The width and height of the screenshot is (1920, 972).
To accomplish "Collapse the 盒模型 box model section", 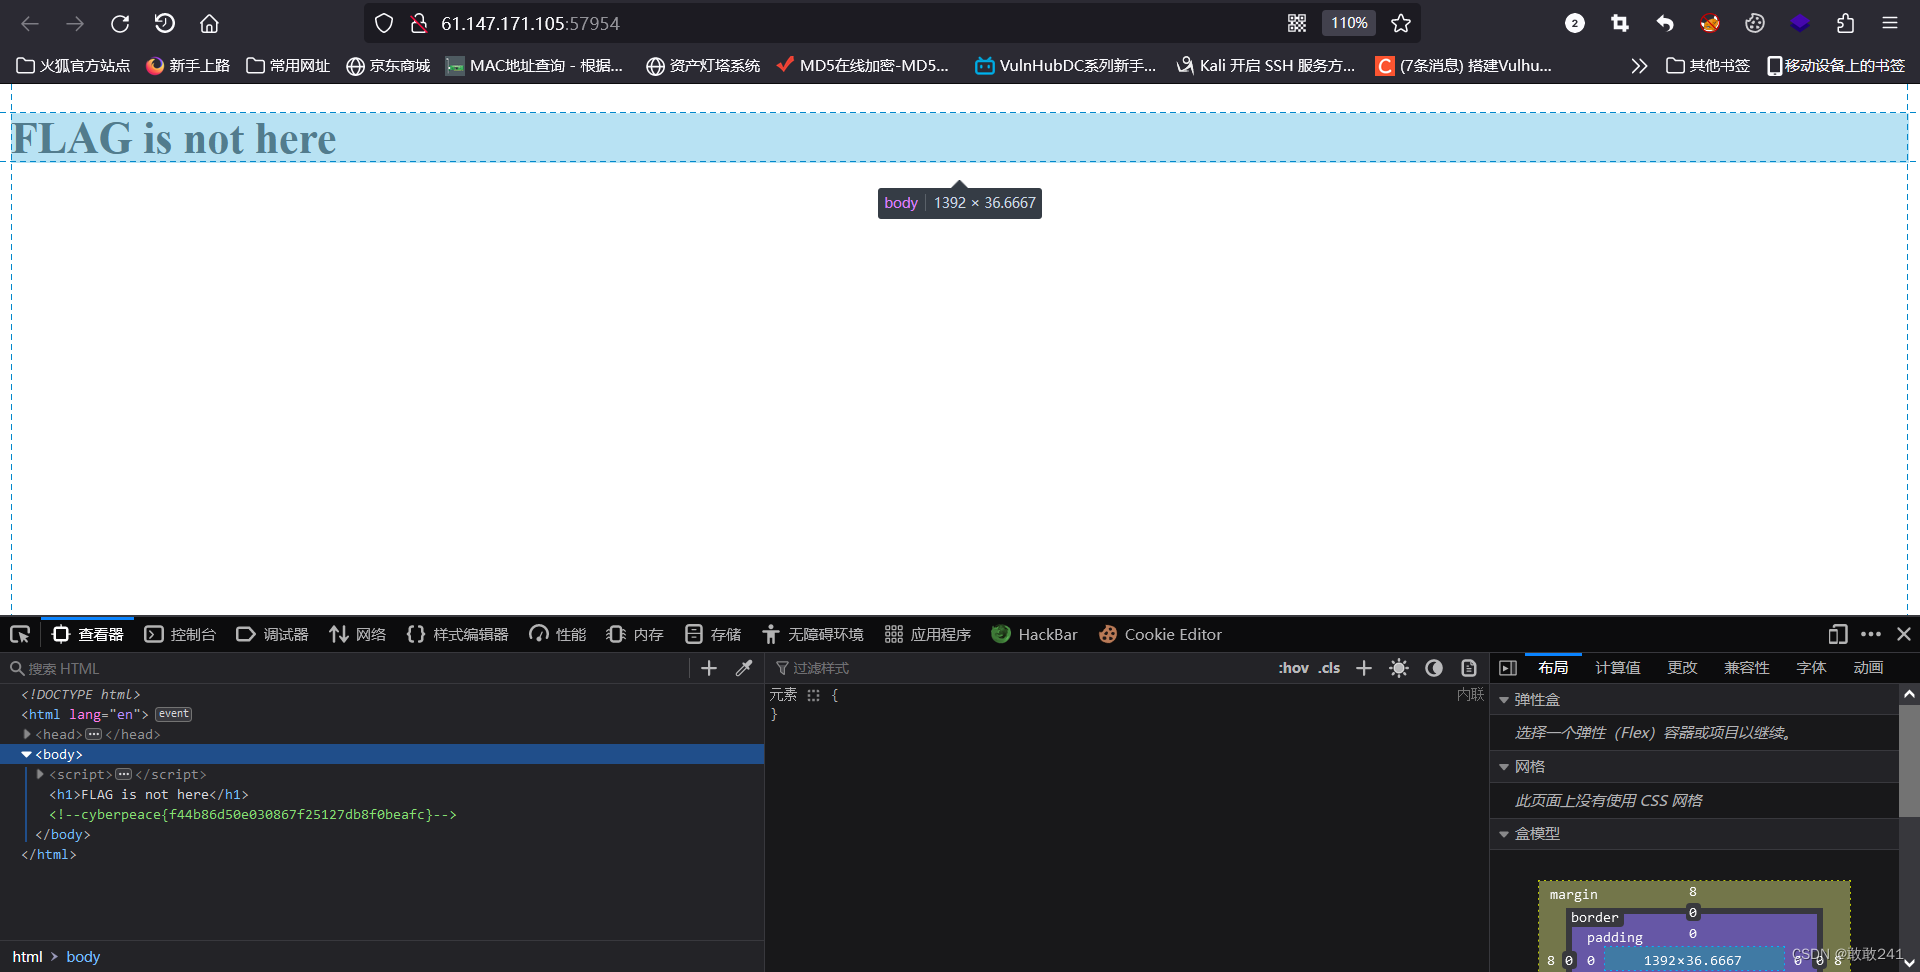I will [1506, 832].
